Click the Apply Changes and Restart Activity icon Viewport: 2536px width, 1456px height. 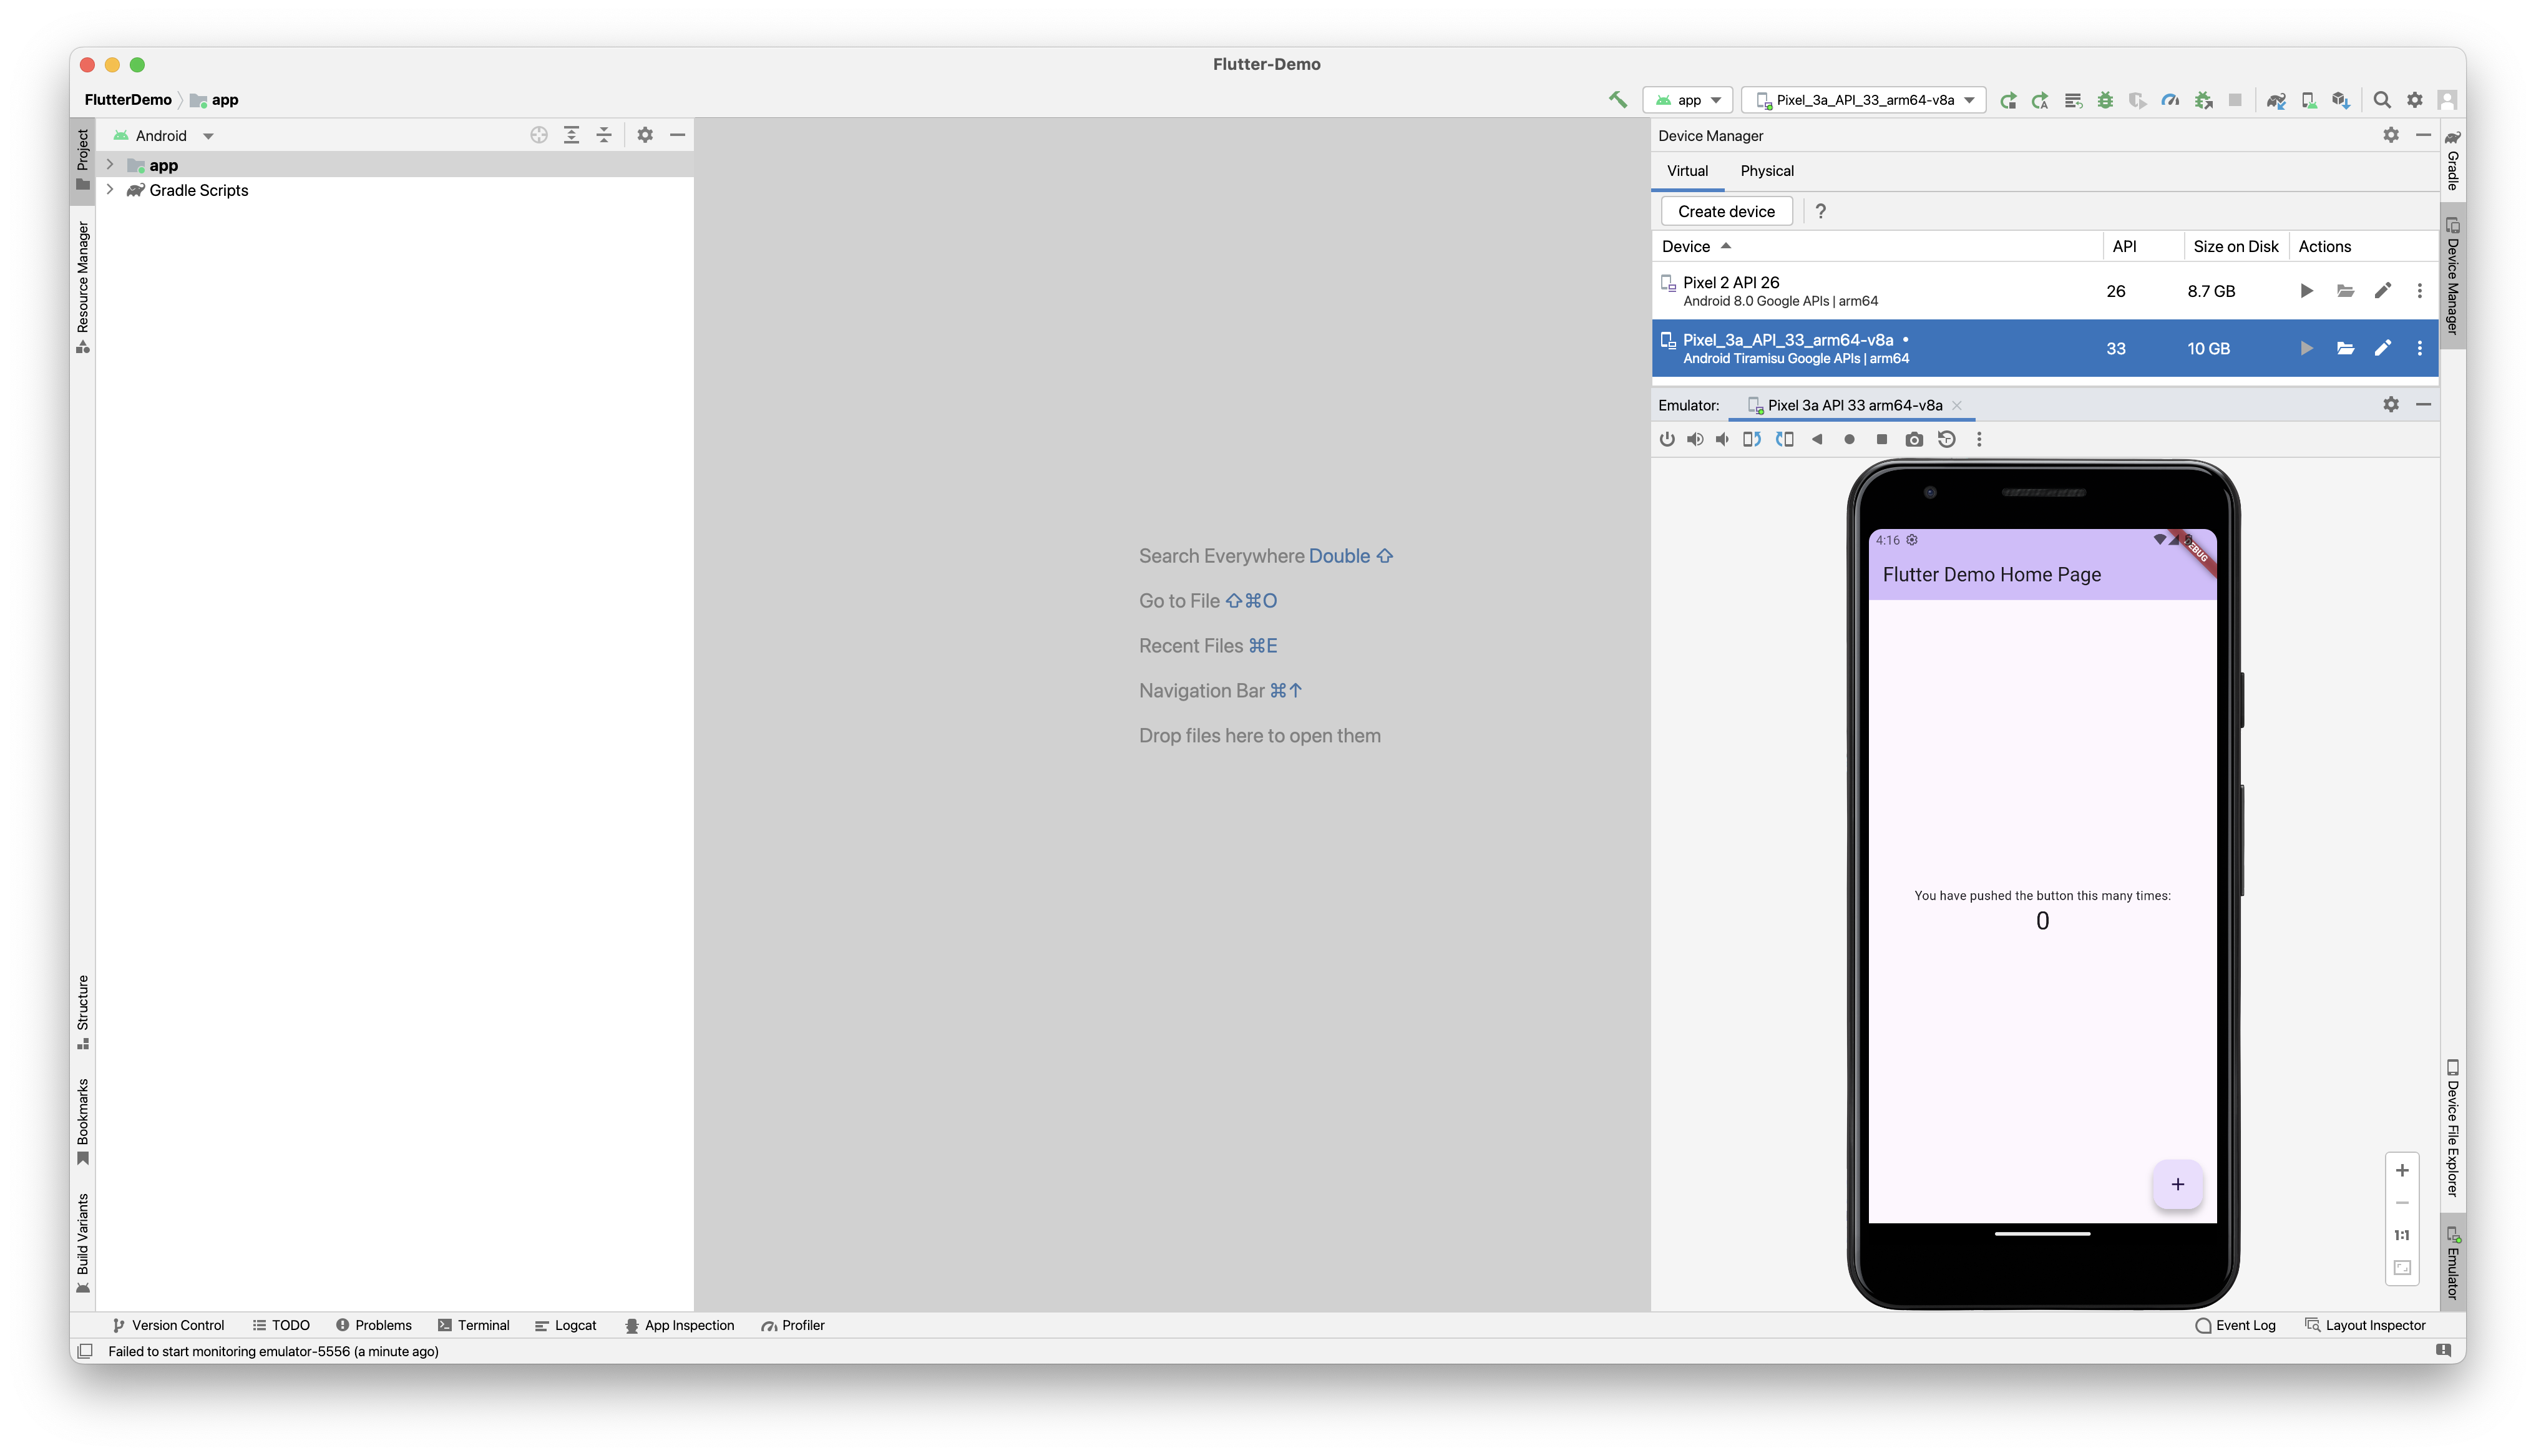[x=2040, y=100]
